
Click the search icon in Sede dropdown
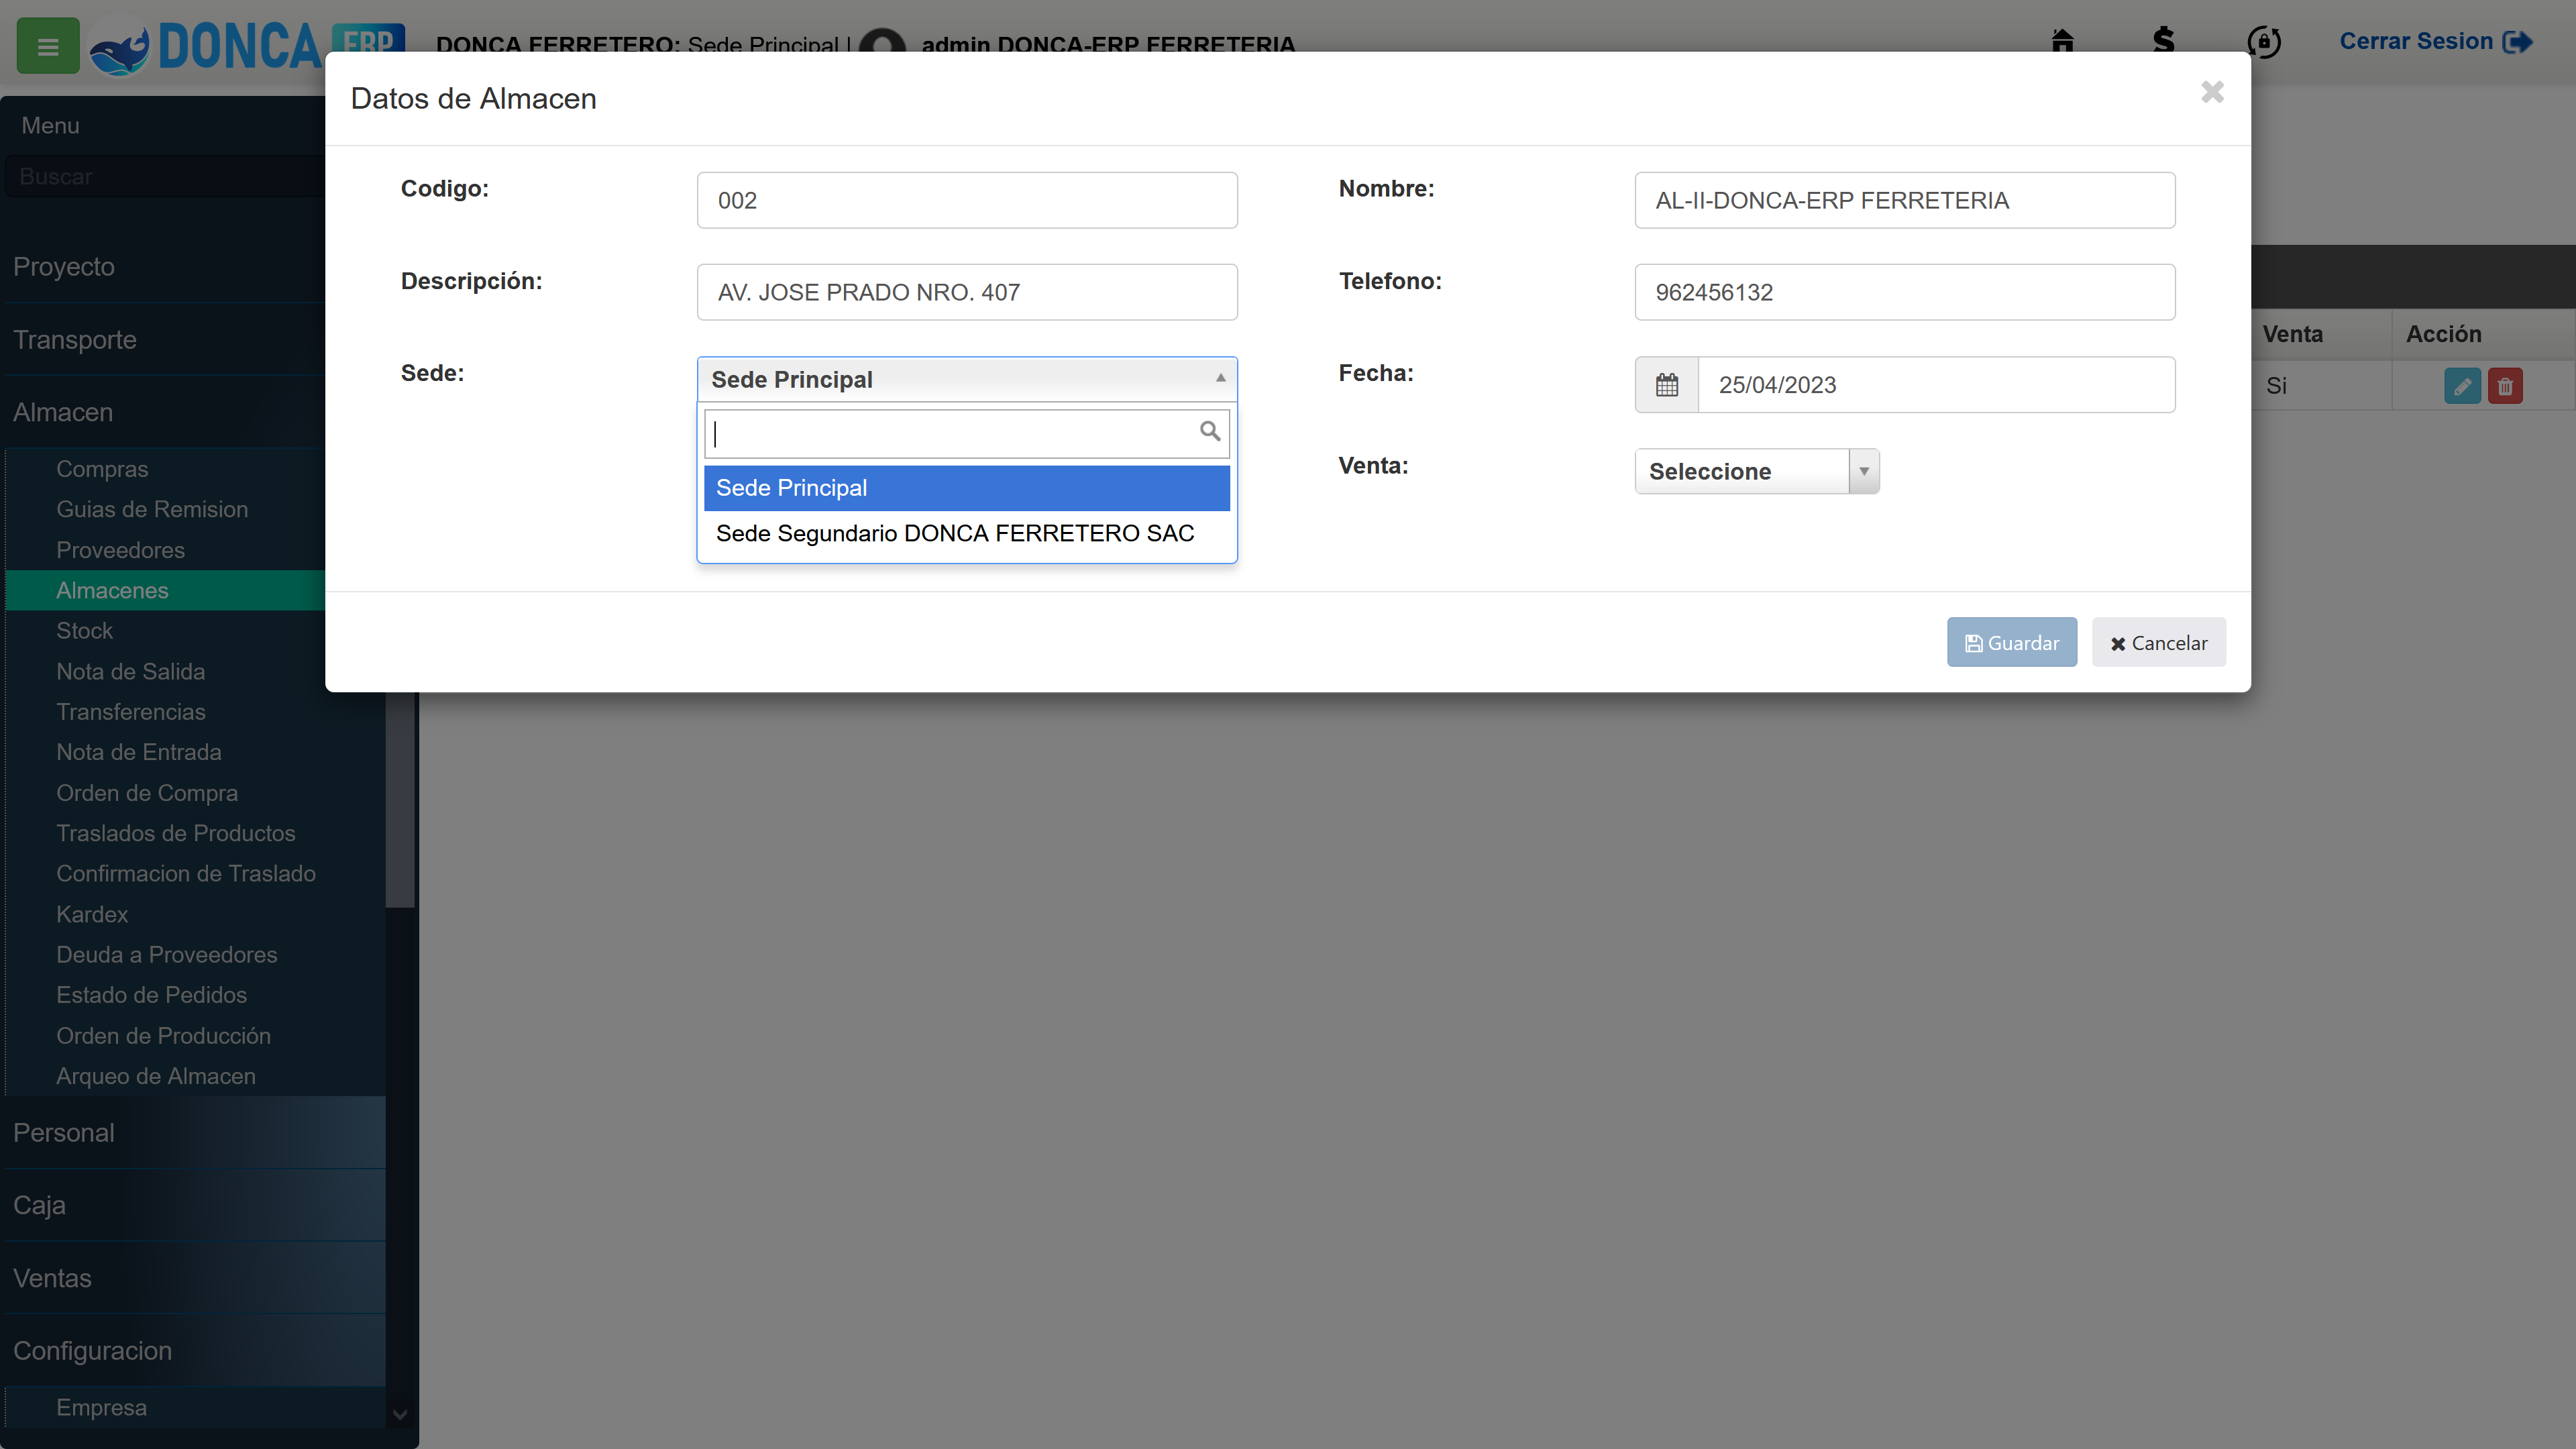point(1210,431)
